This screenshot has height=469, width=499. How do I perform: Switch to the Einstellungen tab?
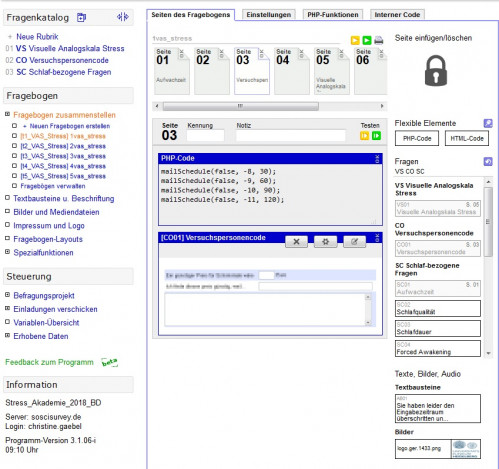point(269,15)
